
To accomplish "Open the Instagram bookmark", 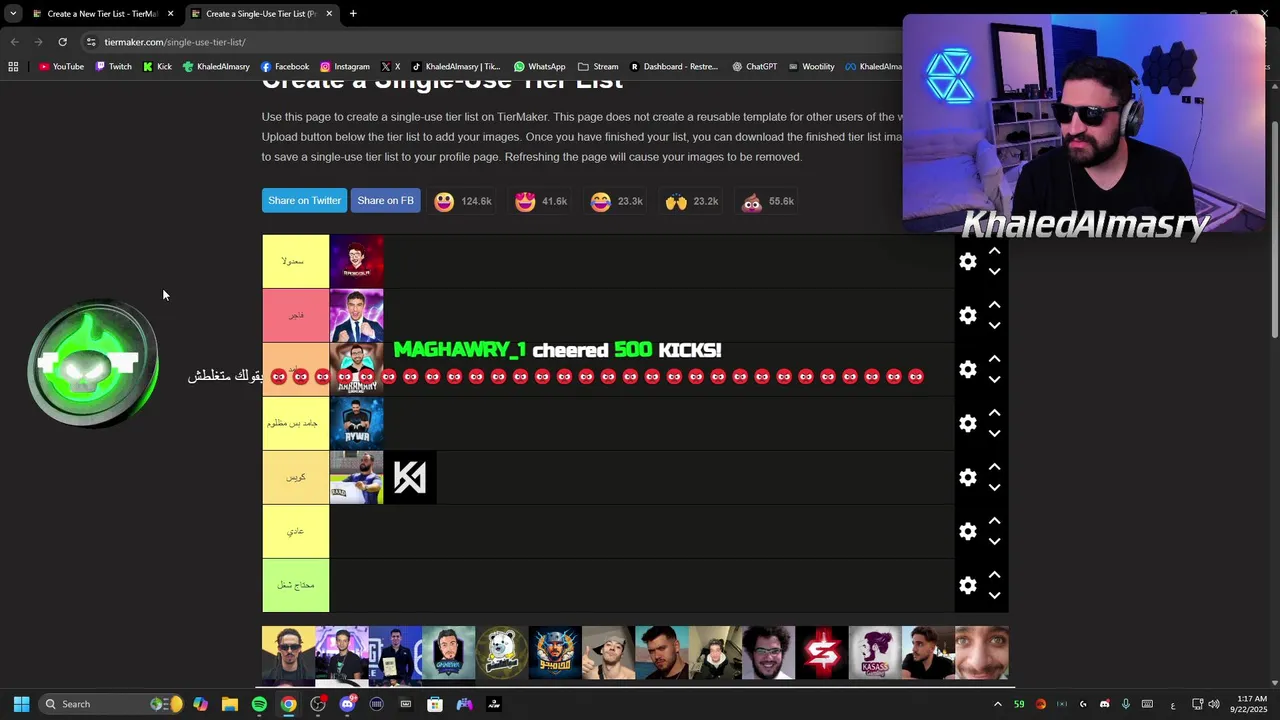I will (344, 67).
